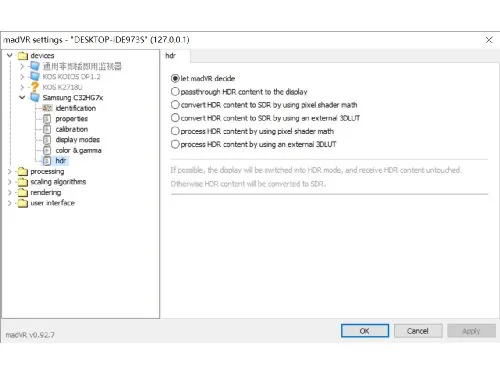Open the color & gamma tree item
This screenshot has height=375, width=500.
click(79, 150)
